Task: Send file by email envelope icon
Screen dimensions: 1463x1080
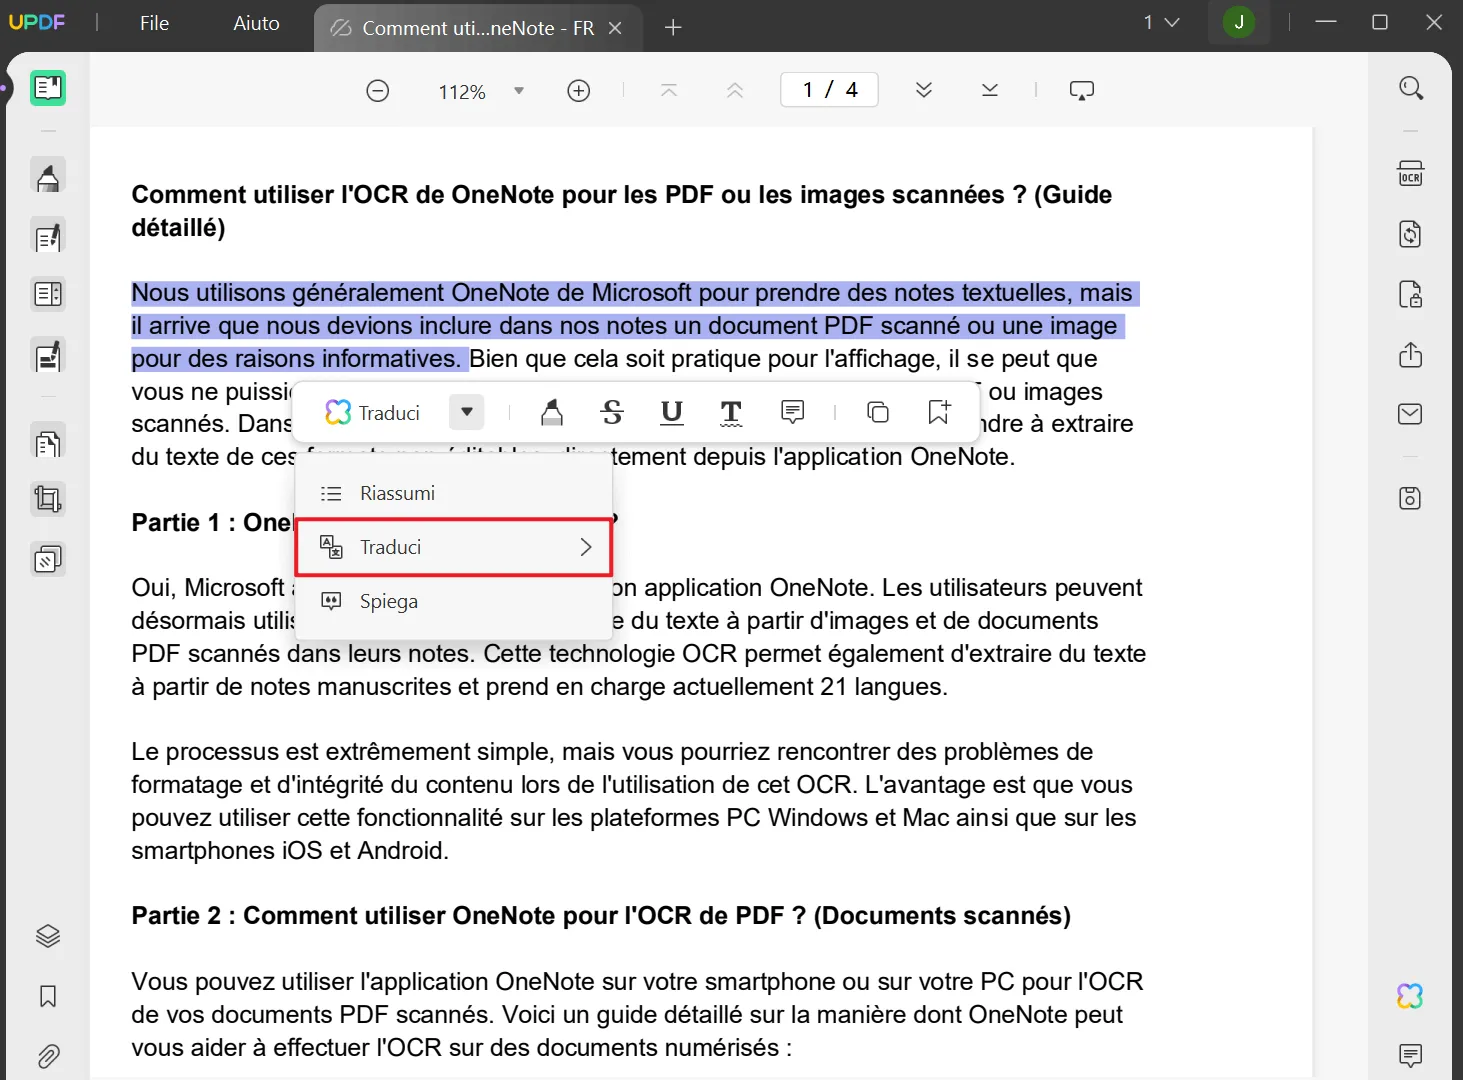Action: pyautogui.click(x=1410, y=414)
